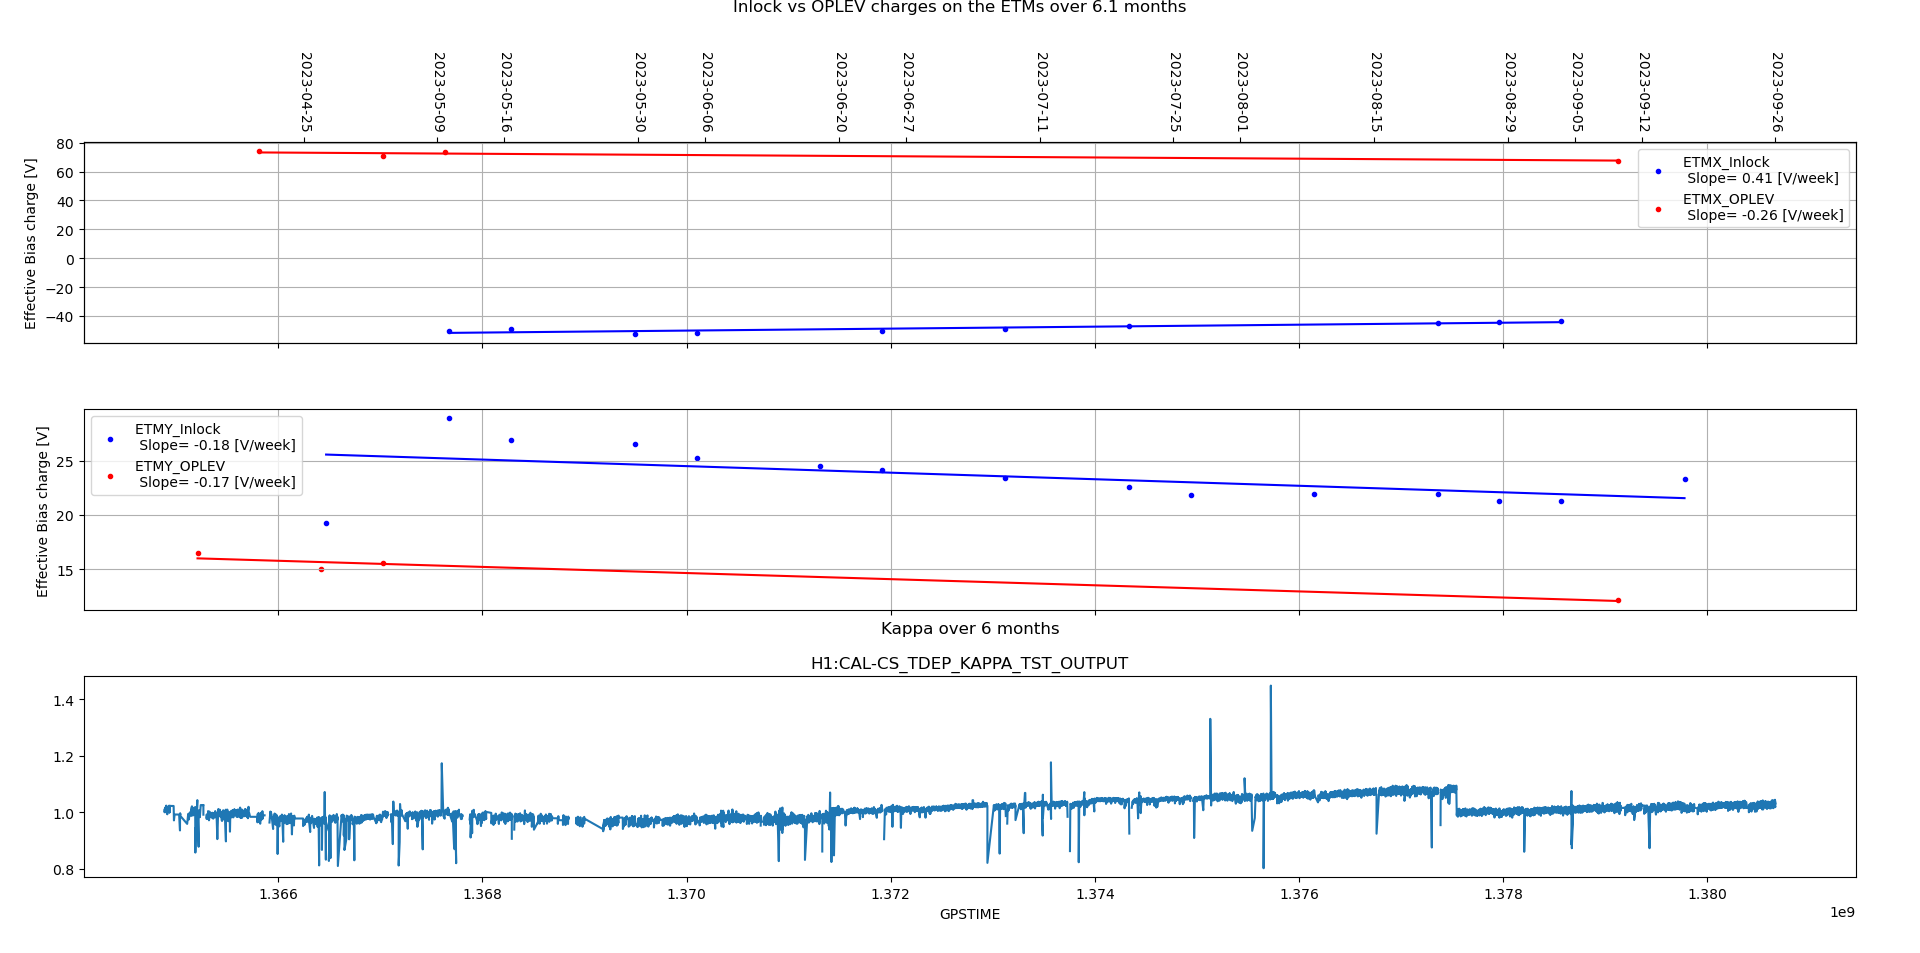The image size is (1920, 953).
Task: Click the tallest kappa spike peak
Action: pos(1271,687)
